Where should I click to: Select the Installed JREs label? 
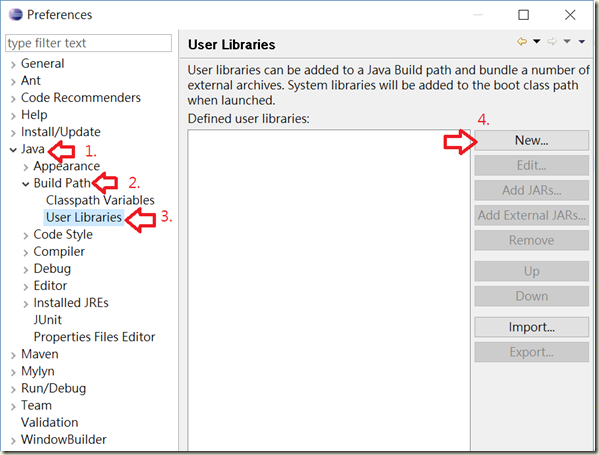pyautogui.click(x=71, y=303)
